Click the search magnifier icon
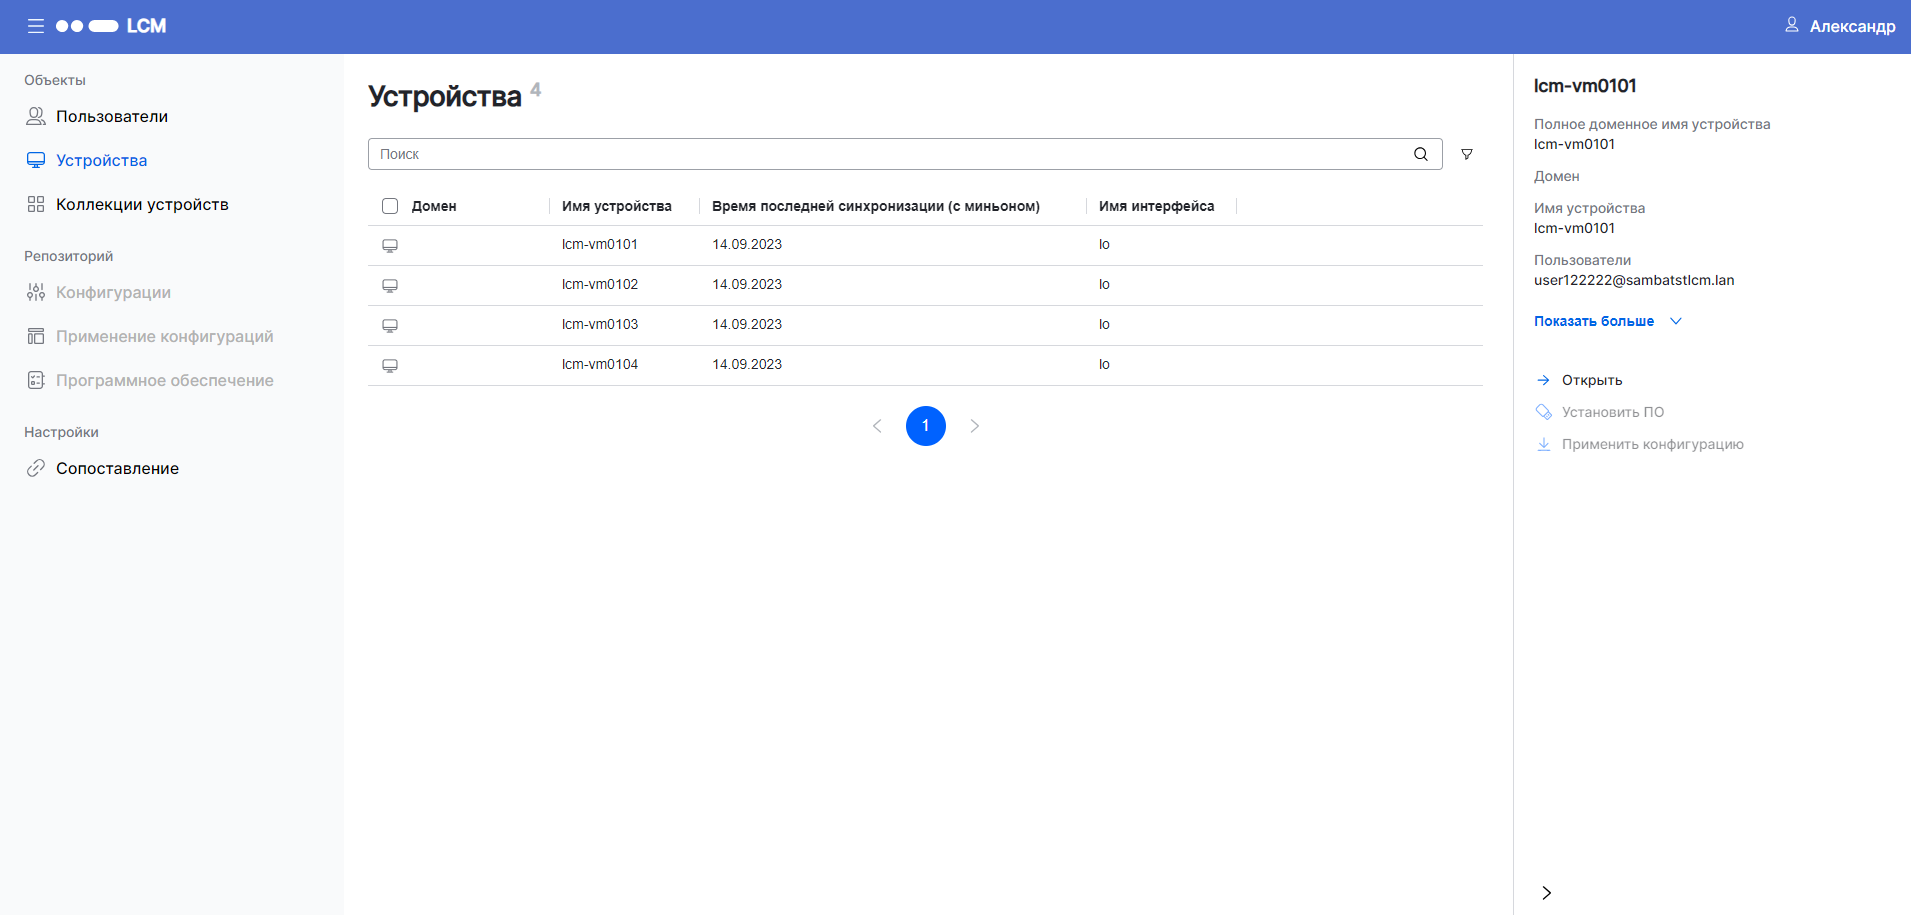This screenshot has height=915, width=1911. coord(1420,154)
